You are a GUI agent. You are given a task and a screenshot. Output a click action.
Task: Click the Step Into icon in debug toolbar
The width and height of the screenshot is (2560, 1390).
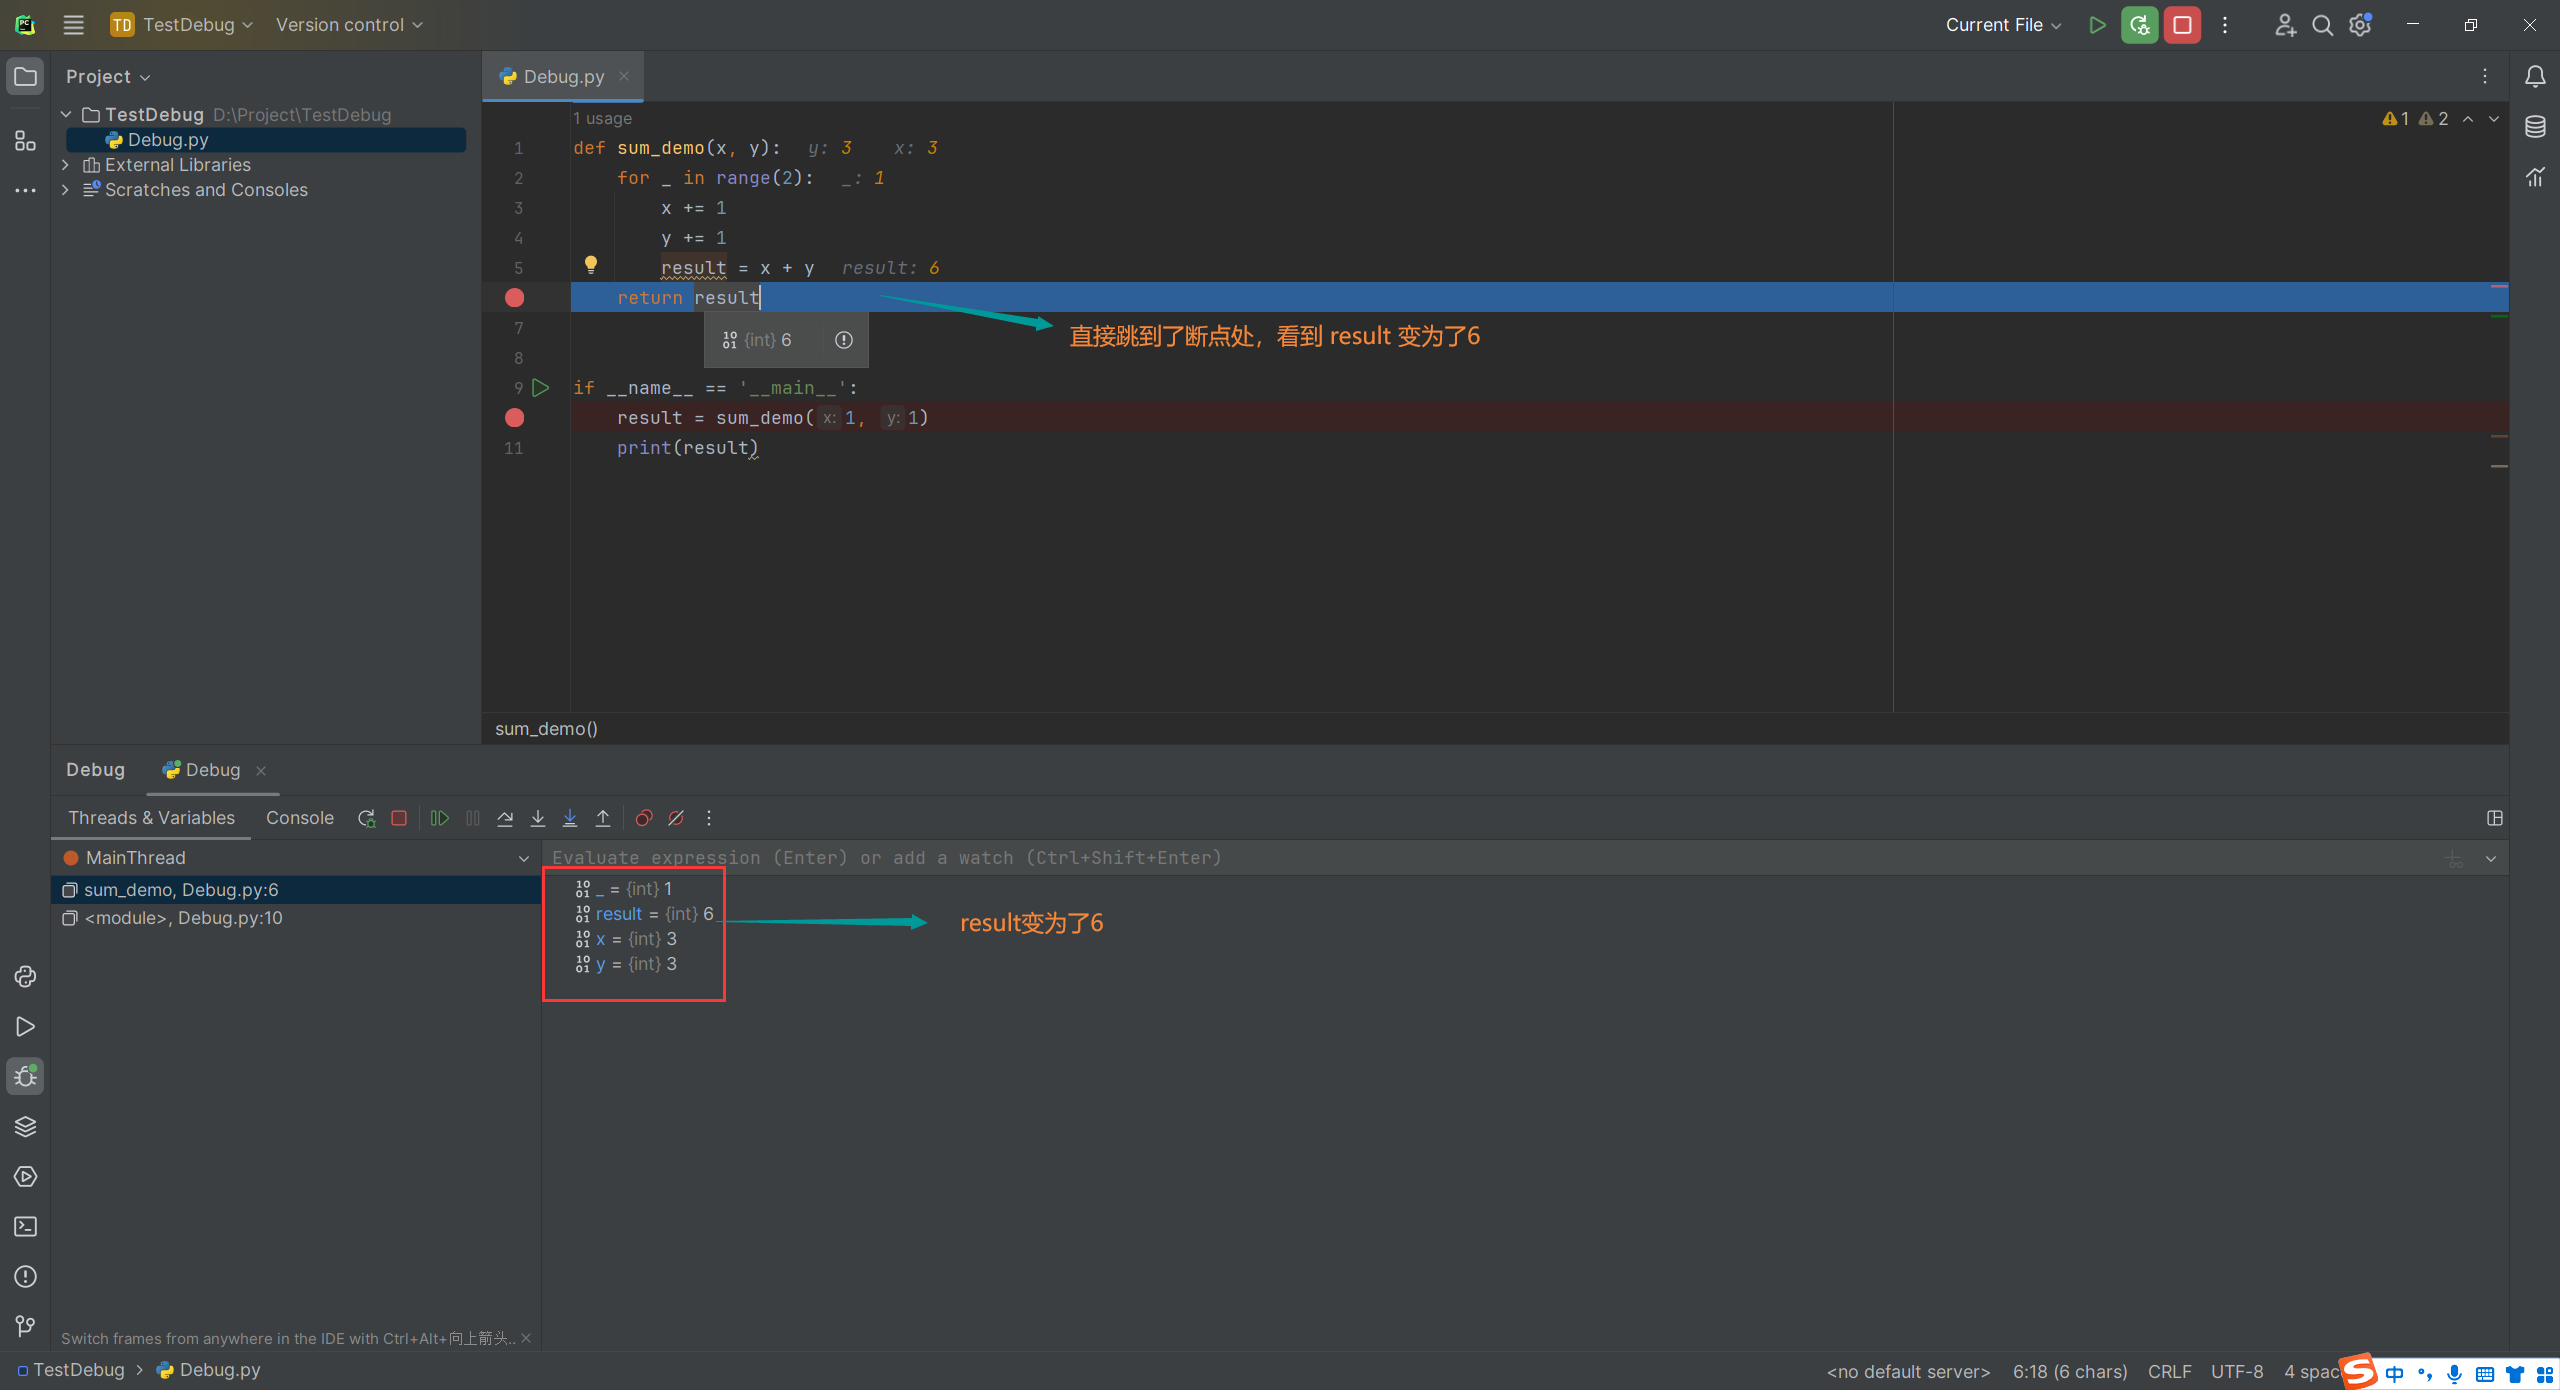pos(536,818)
